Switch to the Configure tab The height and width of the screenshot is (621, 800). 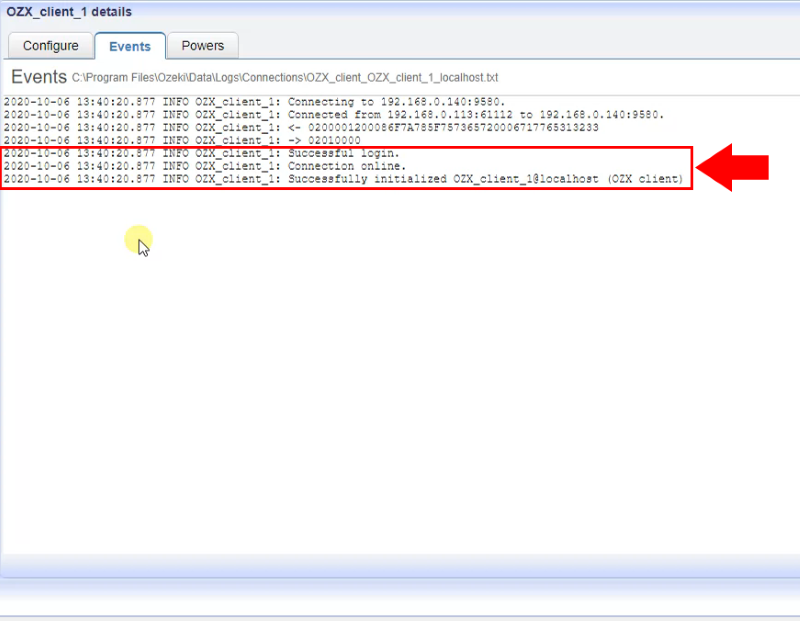[x=51, y=46]
